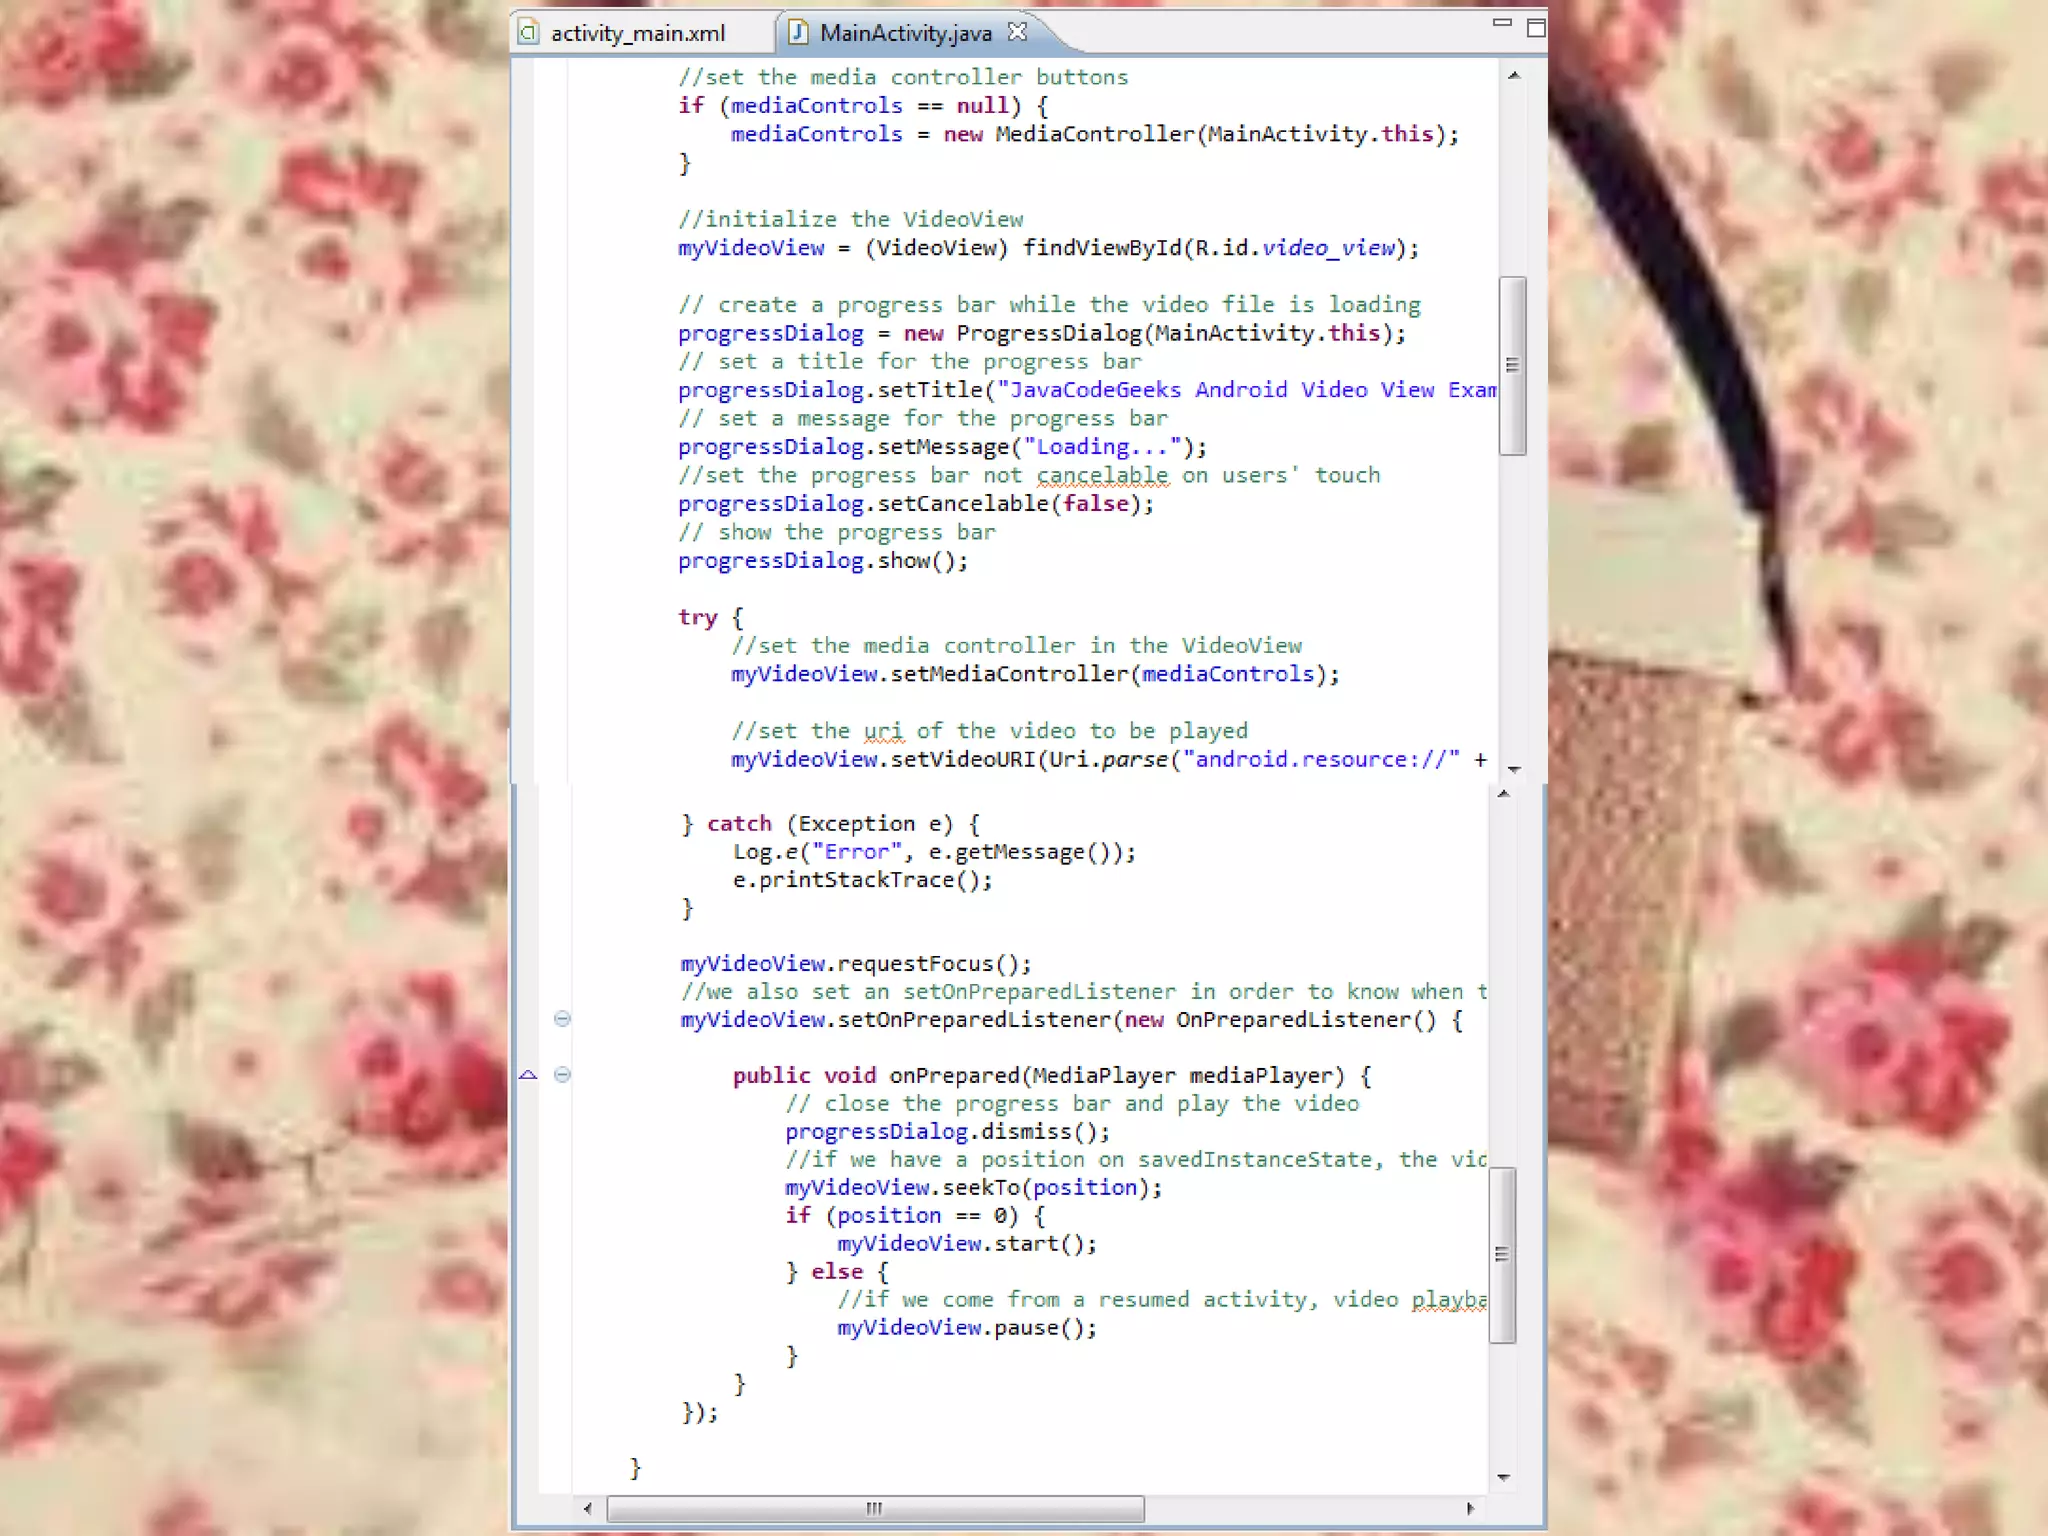Close the MainActivity.java editor tab
Viewport: 2048px width, 1536px height.
tap(1017, 32)
